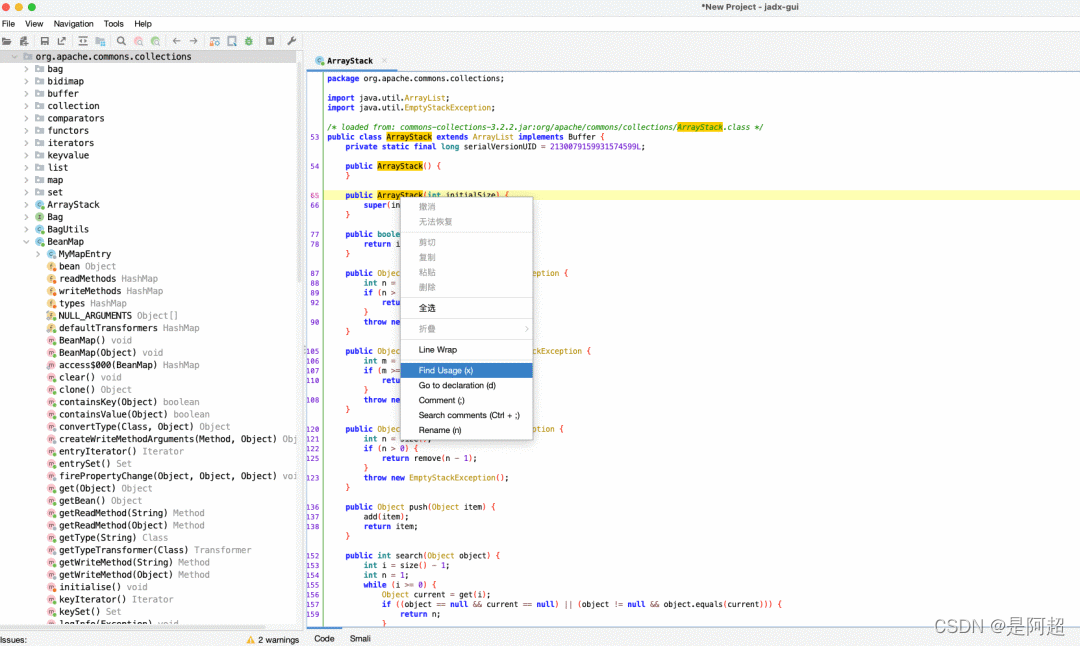Select defaultTransformers field in tree

[108, 329]
